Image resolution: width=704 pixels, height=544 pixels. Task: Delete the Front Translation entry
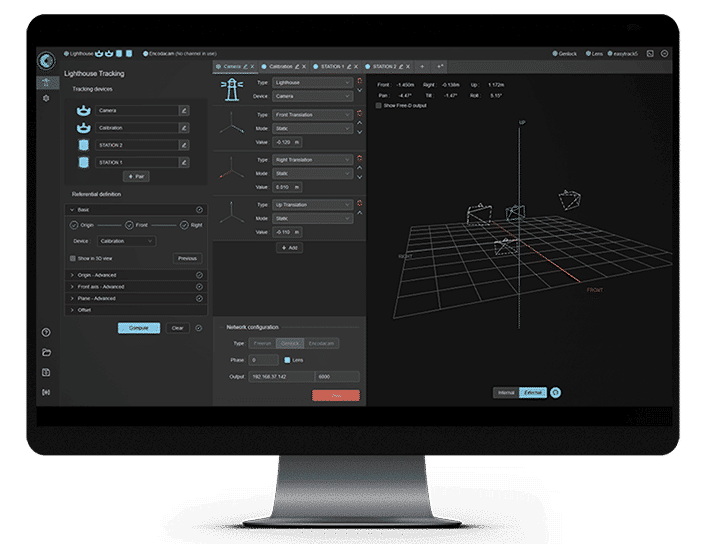360,115
